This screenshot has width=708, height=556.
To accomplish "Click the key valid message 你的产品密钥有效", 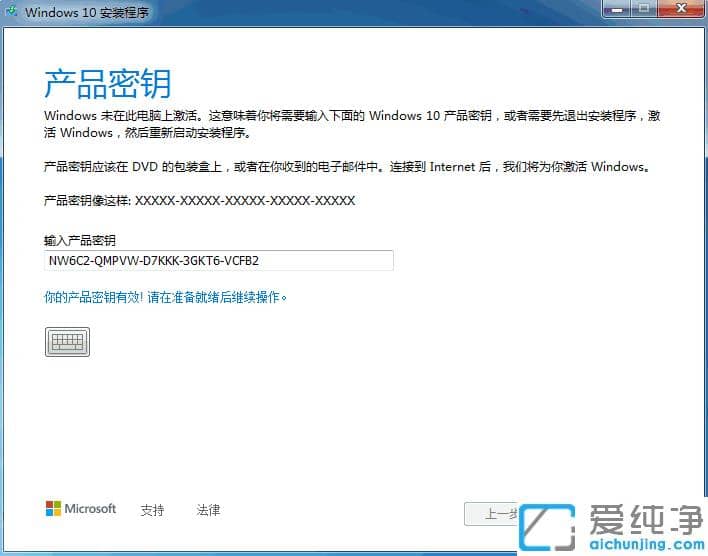I will pos(93,297).
